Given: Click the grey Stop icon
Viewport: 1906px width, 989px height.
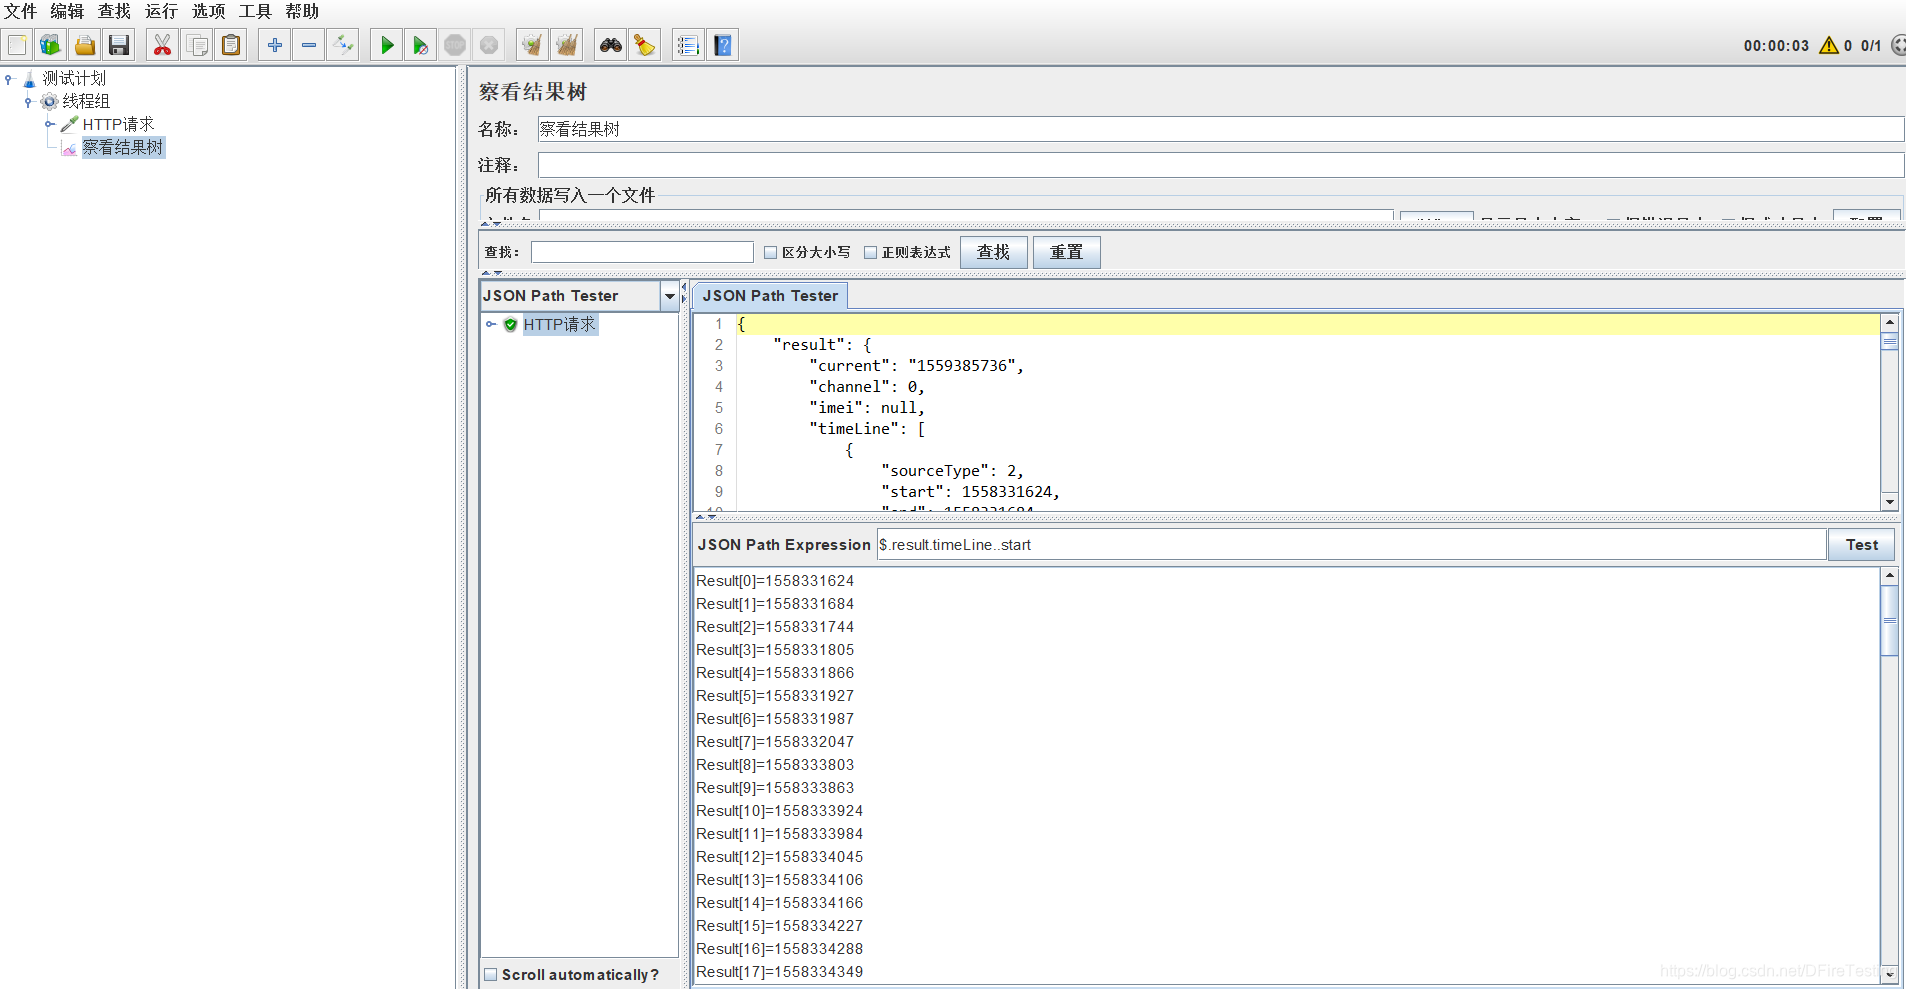Looking at the screenshot, I should (455, 45).
